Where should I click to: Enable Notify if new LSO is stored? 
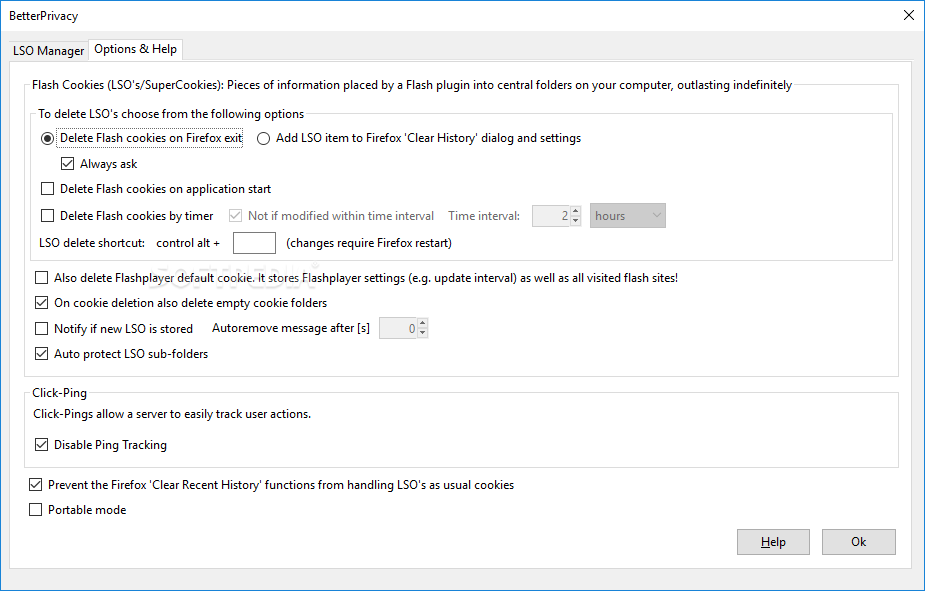coord(42,329)
